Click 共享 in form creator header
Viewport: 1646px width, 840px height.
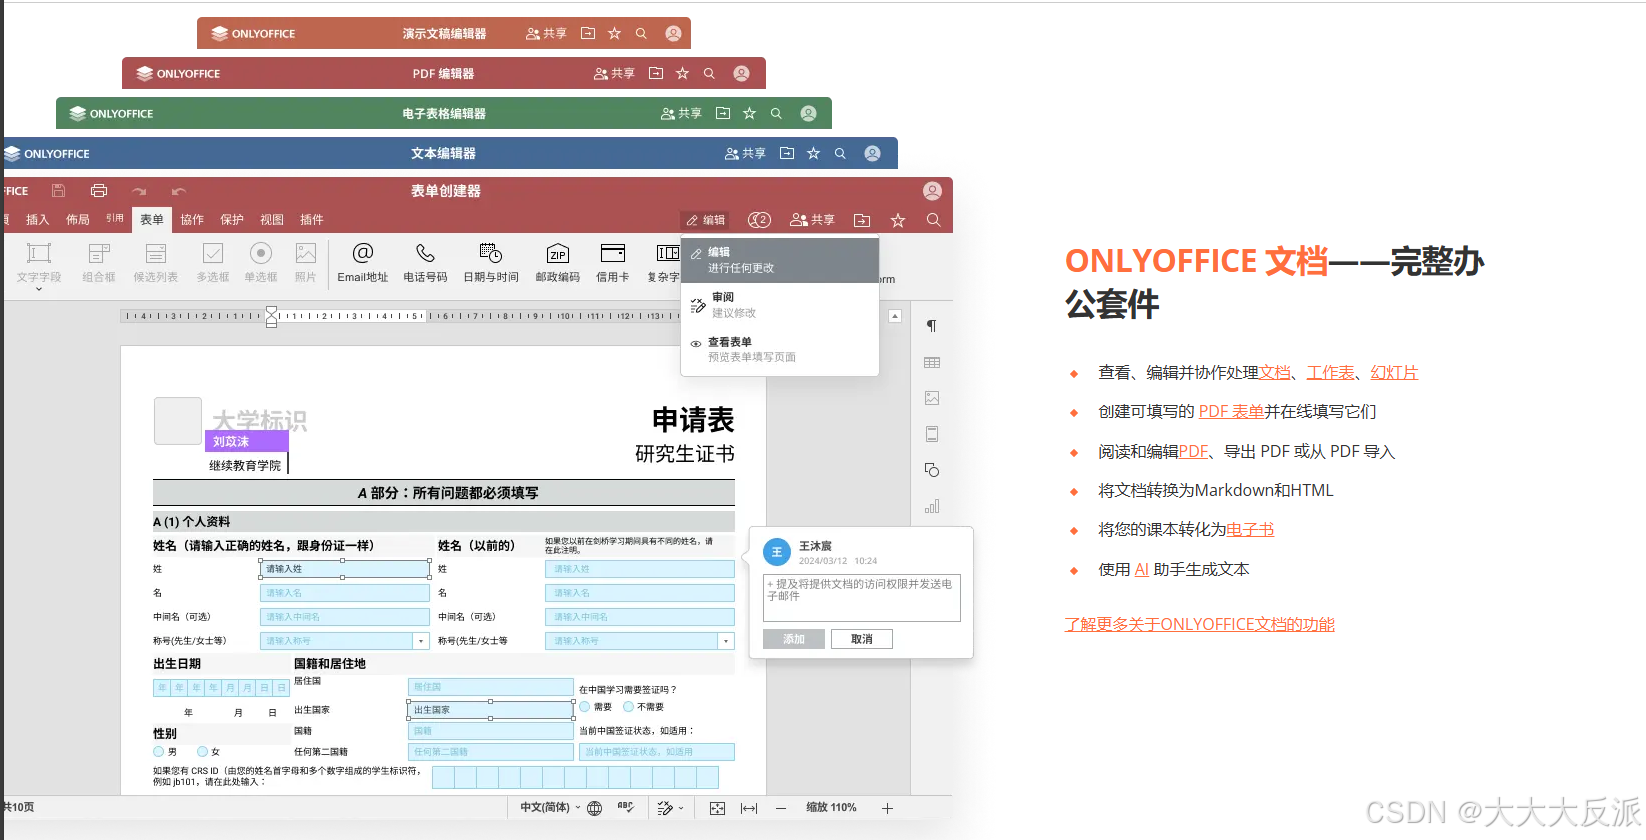(812, 220)
